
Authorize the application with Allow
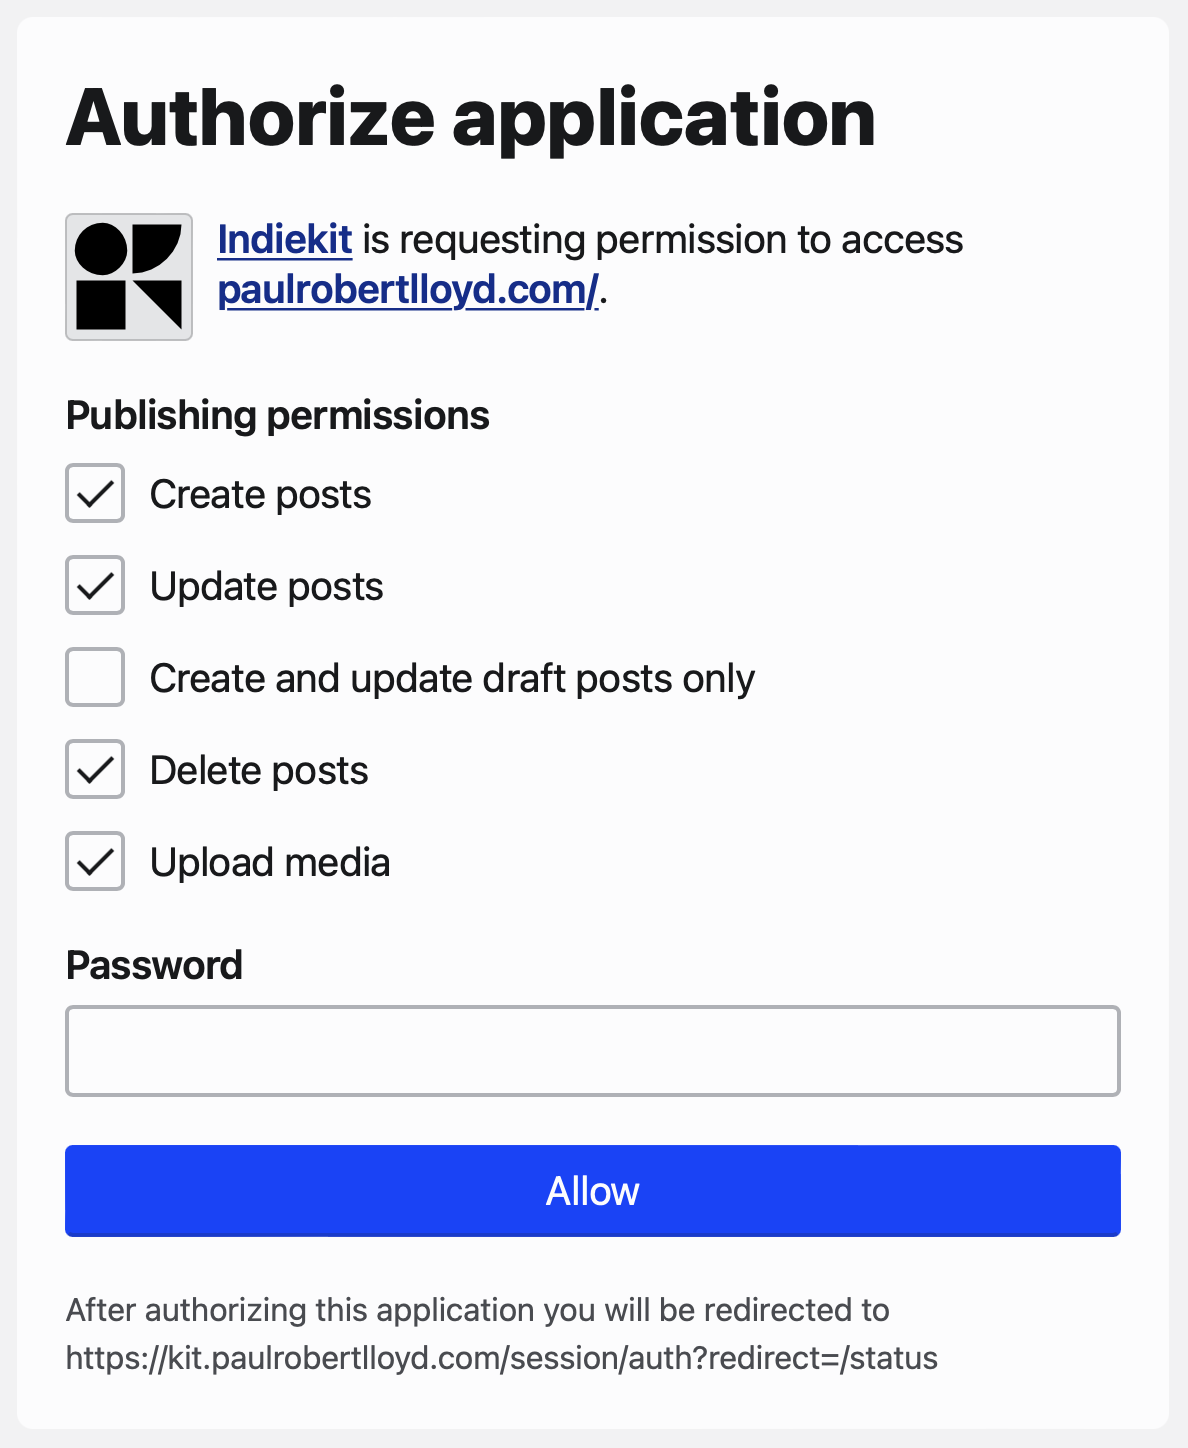593,1190
